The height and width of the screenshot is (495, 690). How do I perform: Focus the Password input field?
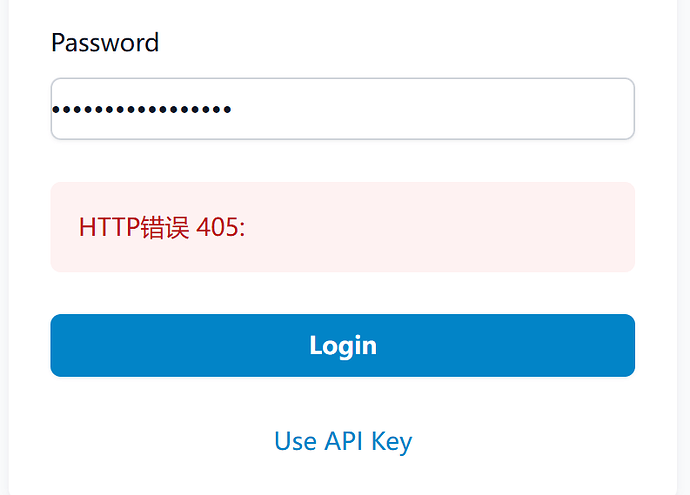342,109
